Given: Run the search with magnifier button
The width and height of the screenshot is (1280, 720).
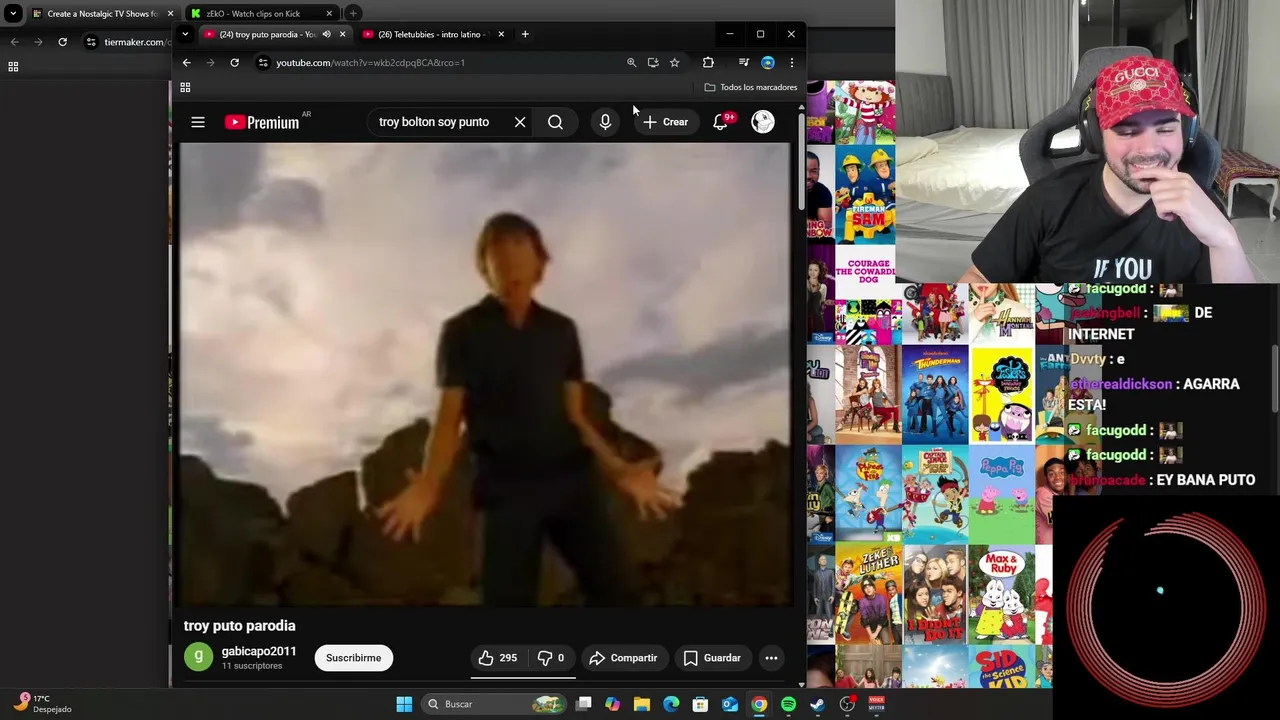Looking at the screenshot, I should [555, 122].
